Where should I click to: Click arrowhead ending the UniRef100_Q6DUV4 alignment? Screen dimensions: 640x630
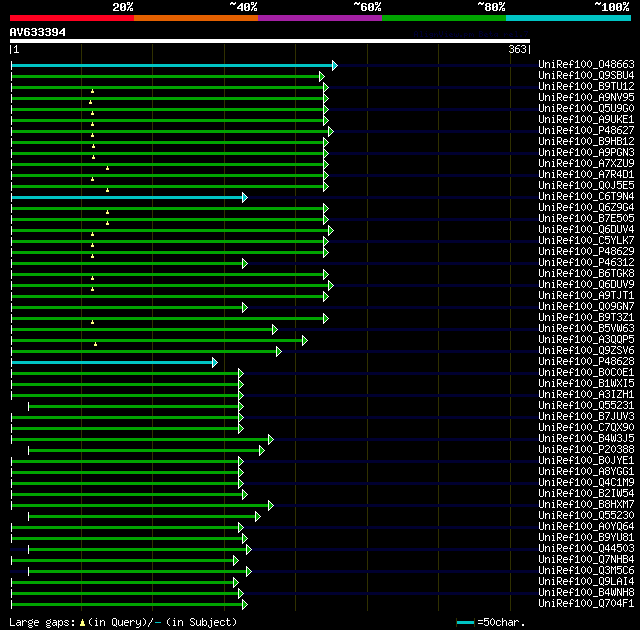(x=331, y=231)
